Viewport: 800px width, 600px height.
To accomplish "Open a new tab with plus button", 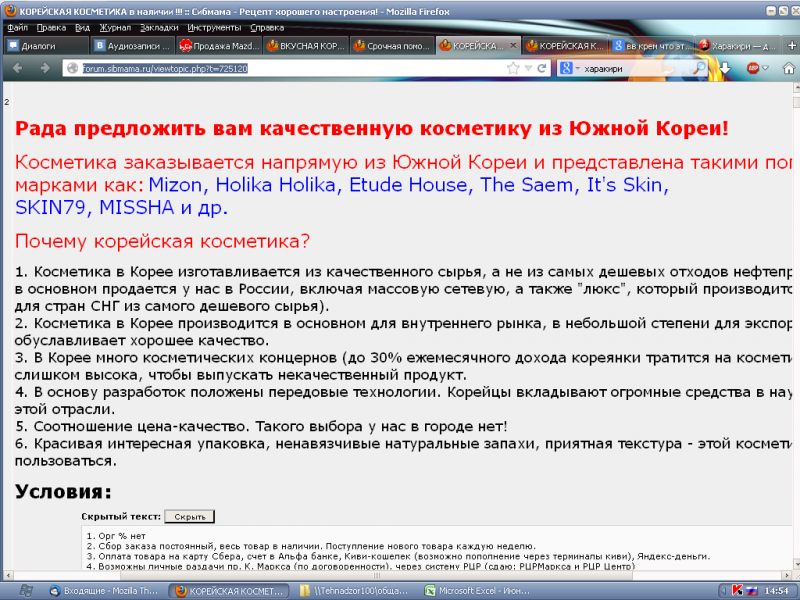I will (x=792, y=45).
